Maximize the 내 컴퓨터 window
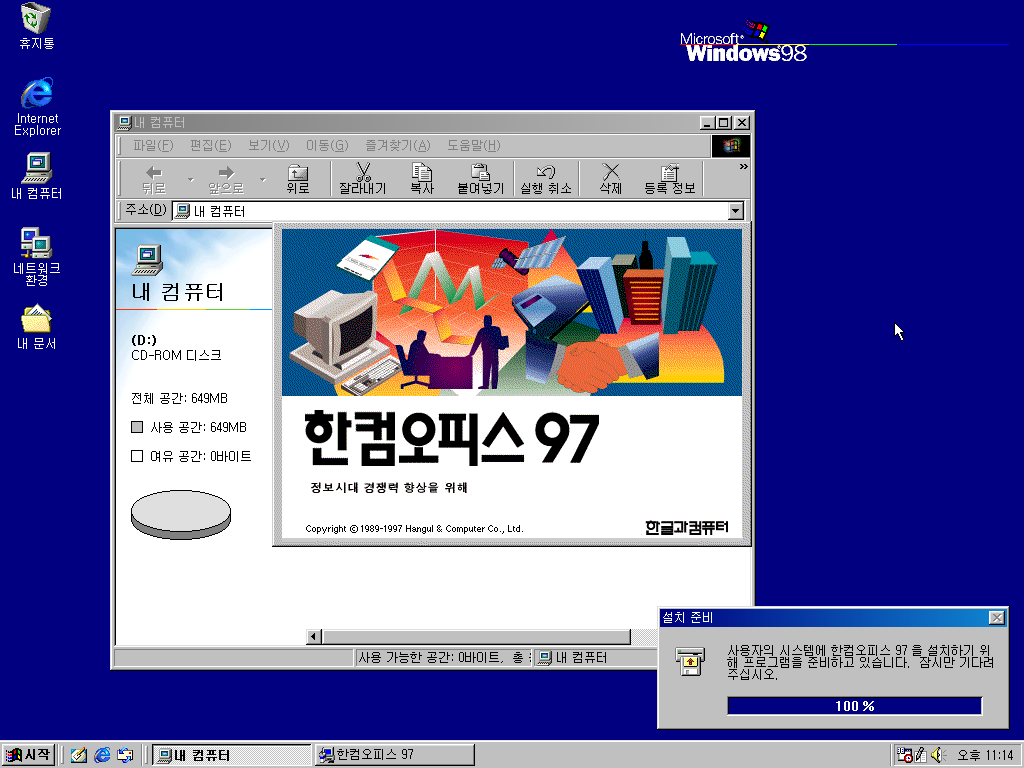This screenshot has height=768, width=1024. (724, 123)
